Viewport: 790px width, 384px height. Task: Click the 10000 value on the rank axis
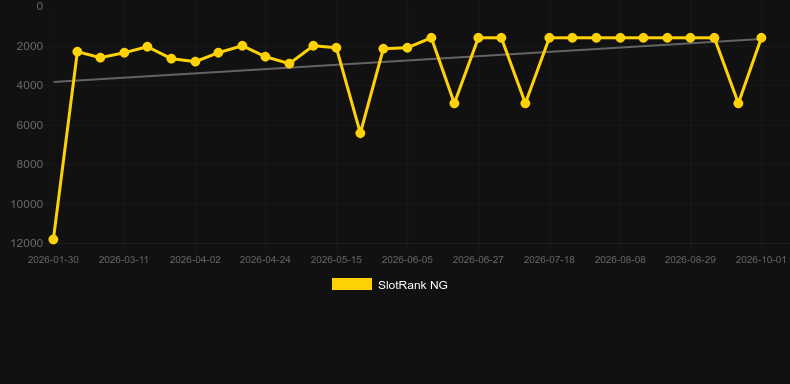tap(27, 204)
